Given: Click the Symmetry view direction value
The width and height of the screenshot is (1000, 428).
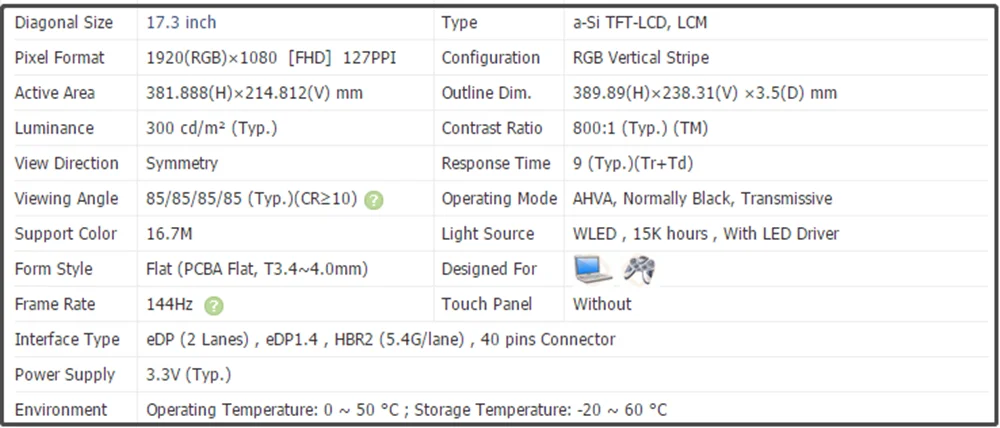Looking at the screenshot, I should 182,163.
